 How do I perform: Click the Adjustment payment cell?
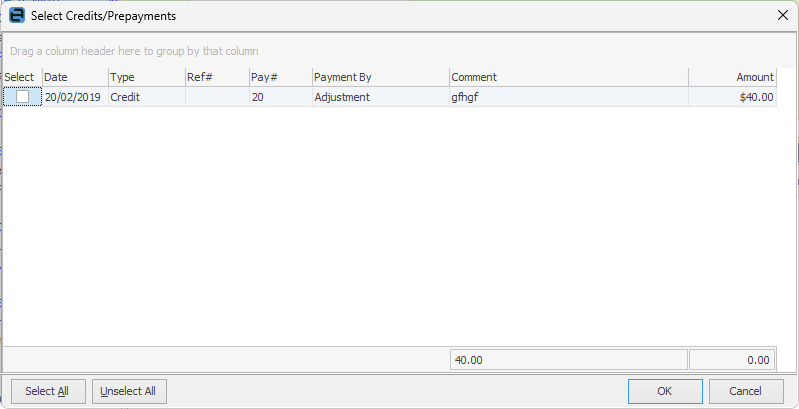[x=381, y=97]
